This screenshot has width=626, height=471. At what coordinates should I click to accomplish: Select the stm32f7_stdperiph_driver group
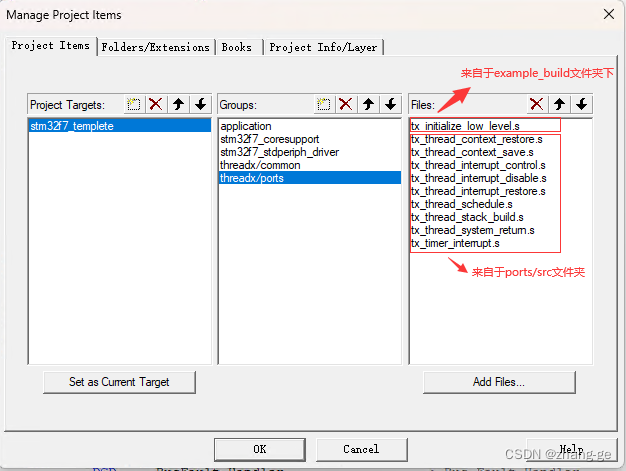click(x=310, y=152)
